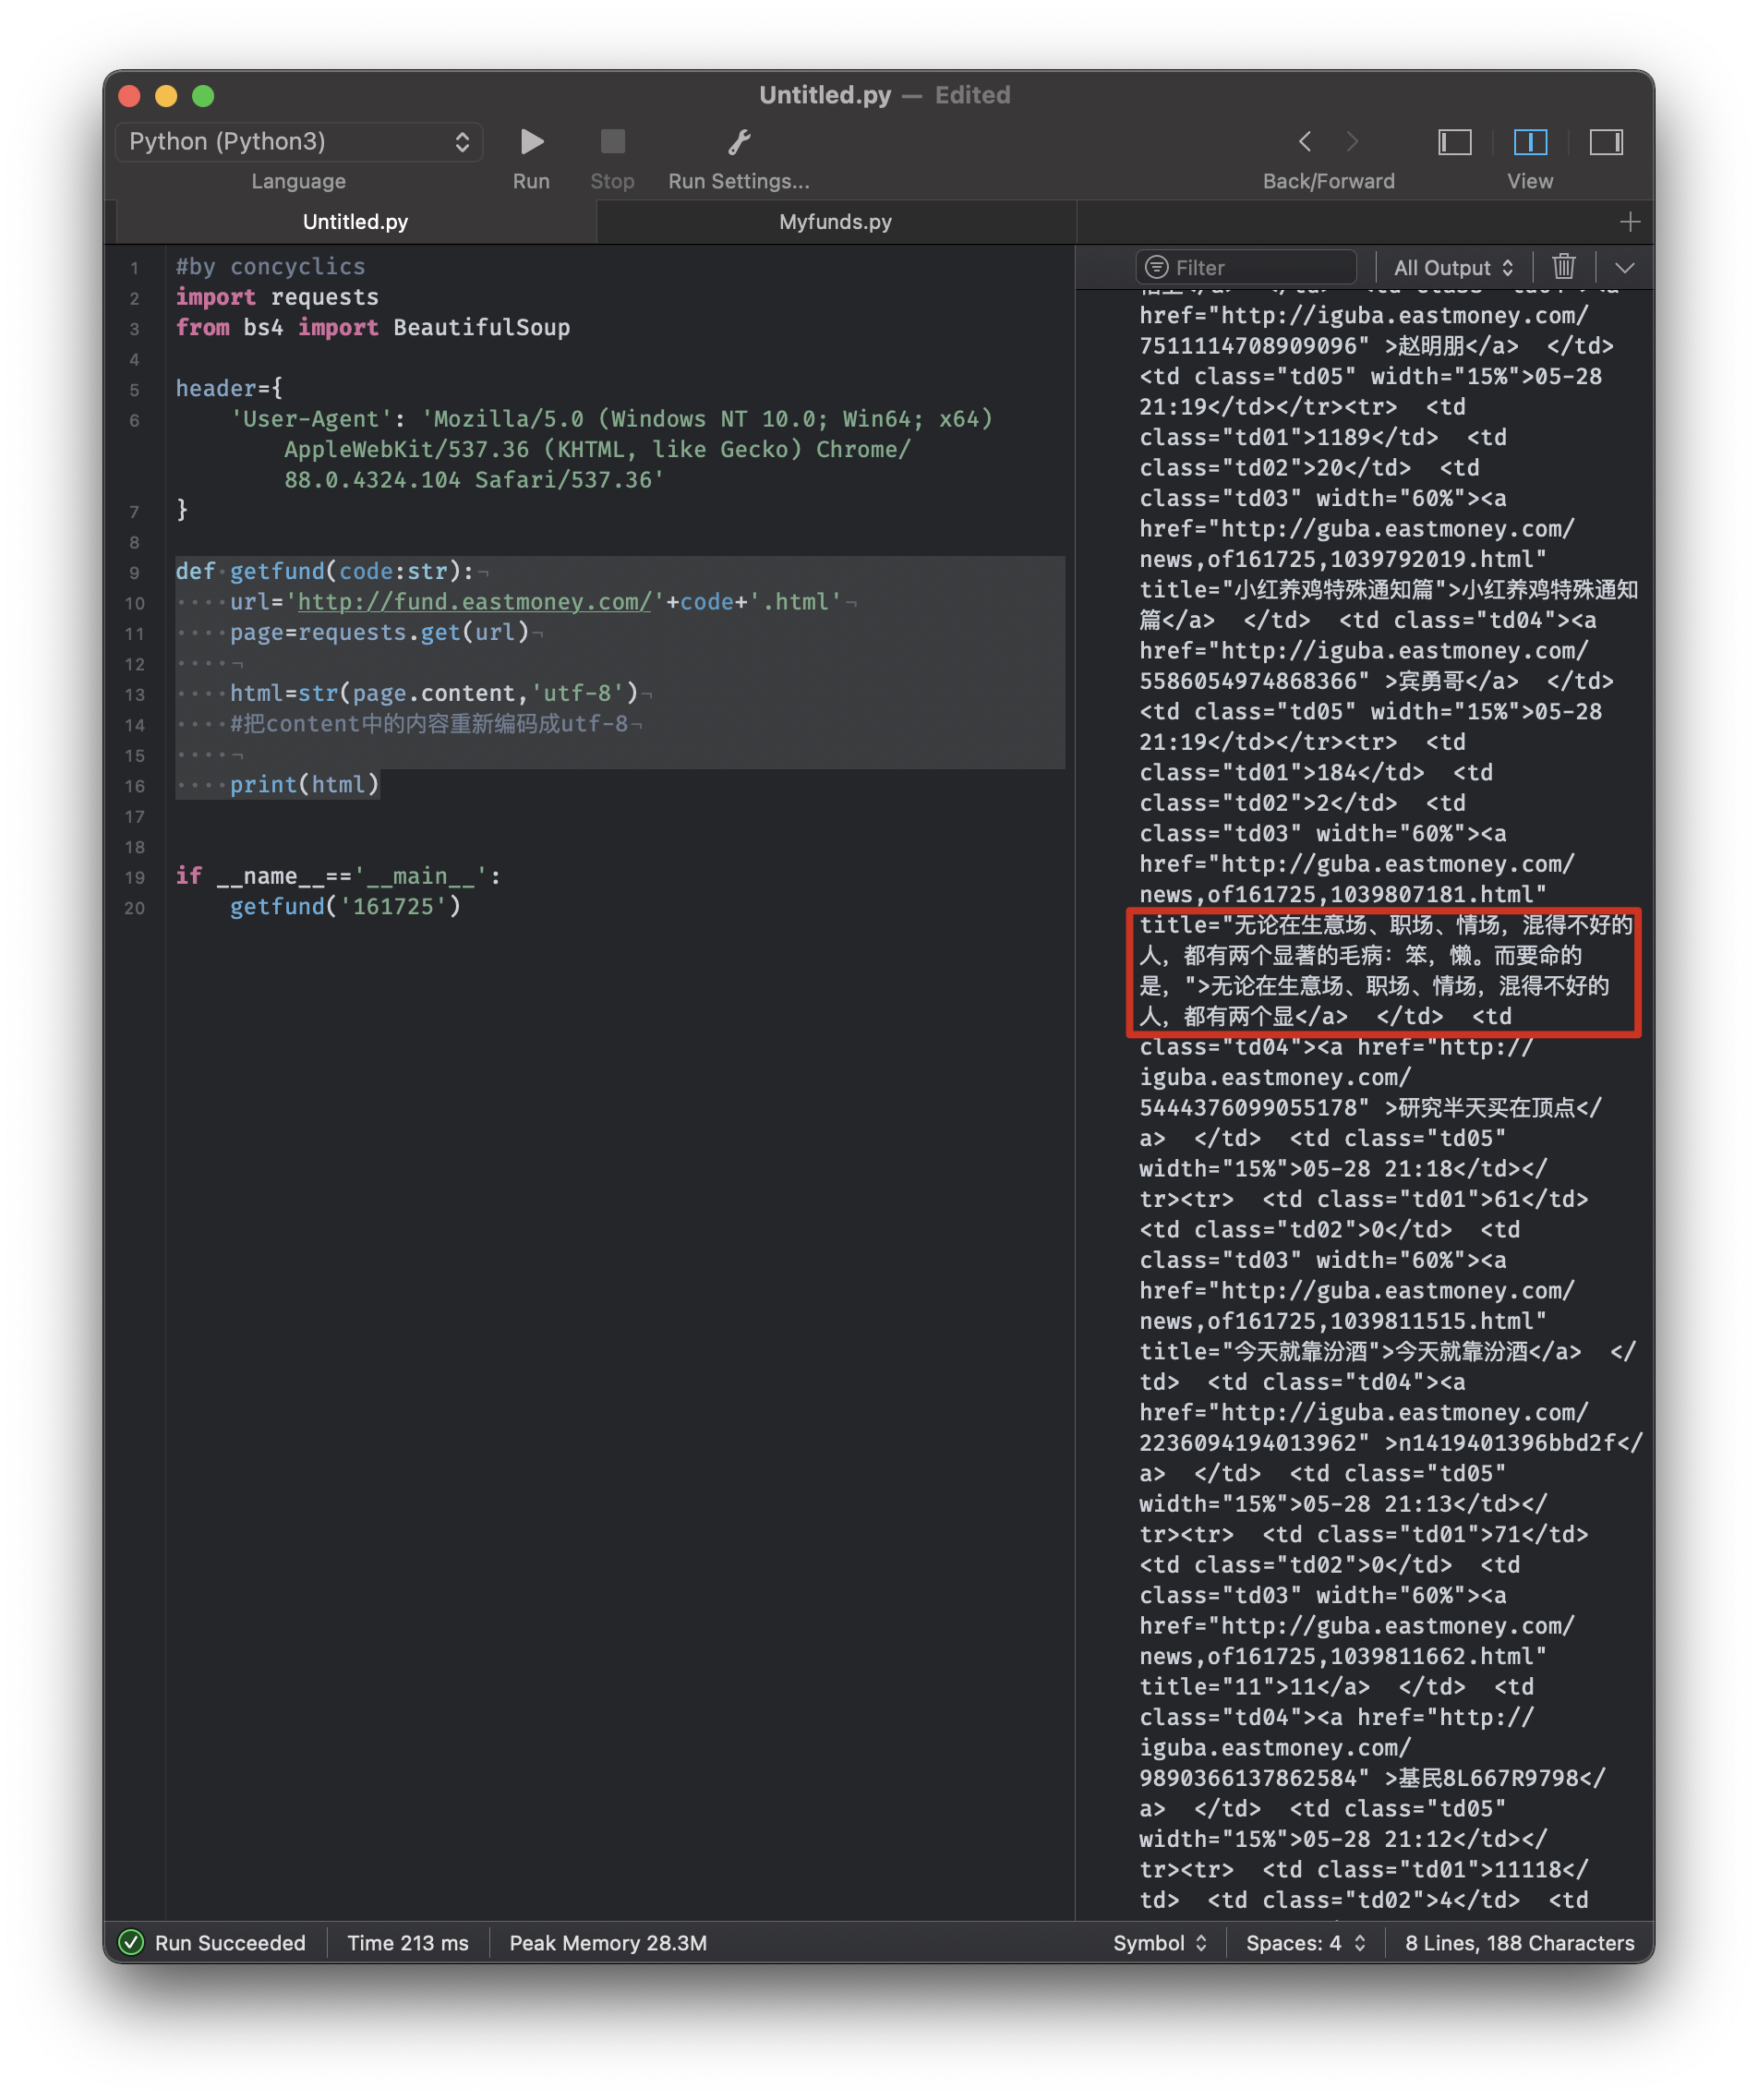Screen dimensions: 1758x2100
Task: Click the import requests line
Action: pos(277,297)
